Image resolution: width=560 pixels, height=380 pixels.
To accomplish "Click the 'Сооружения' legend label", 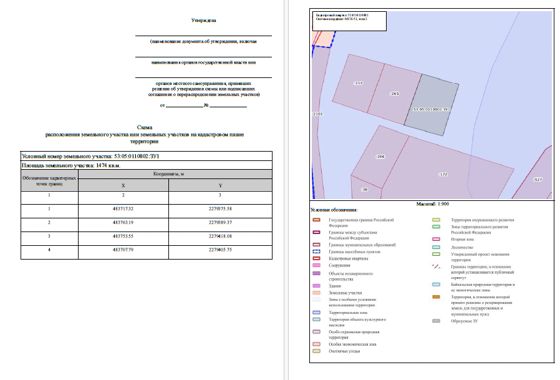I will tap(339, 265).
